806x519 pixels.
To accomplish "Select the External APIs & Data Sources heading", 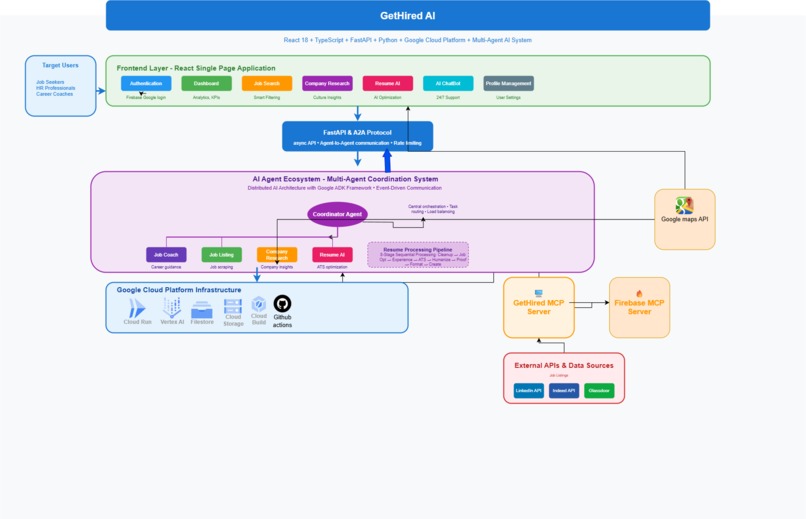I will [564, 365].
